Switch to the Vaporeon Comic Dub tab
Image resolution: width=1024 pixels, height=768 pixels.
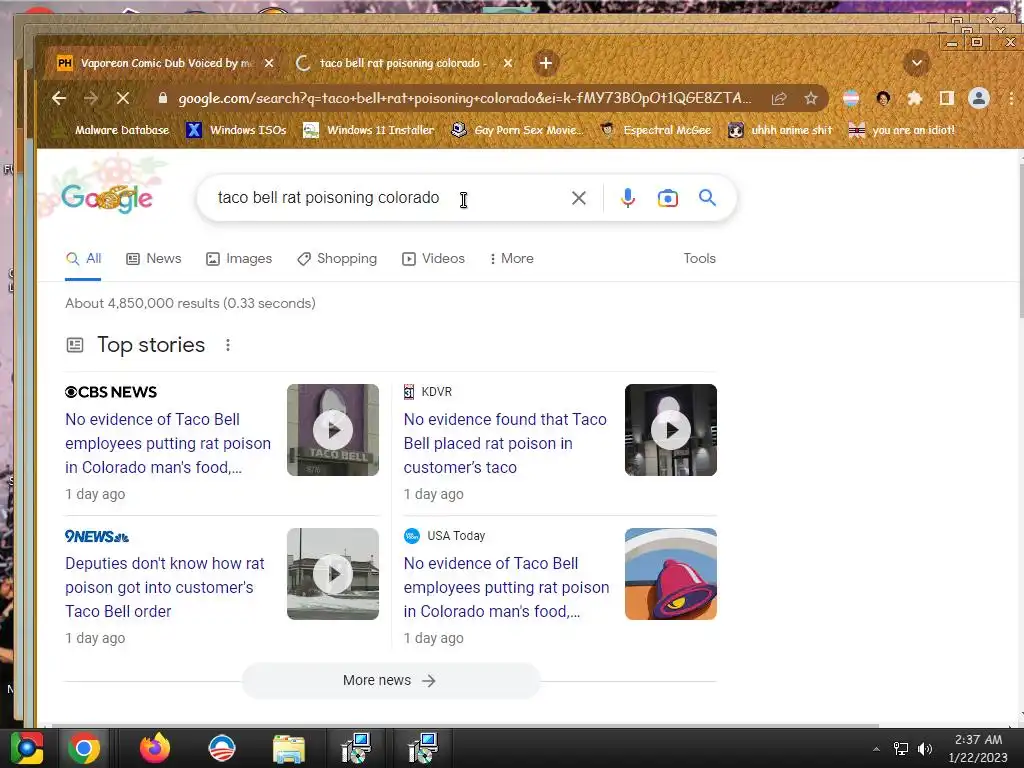165,63
